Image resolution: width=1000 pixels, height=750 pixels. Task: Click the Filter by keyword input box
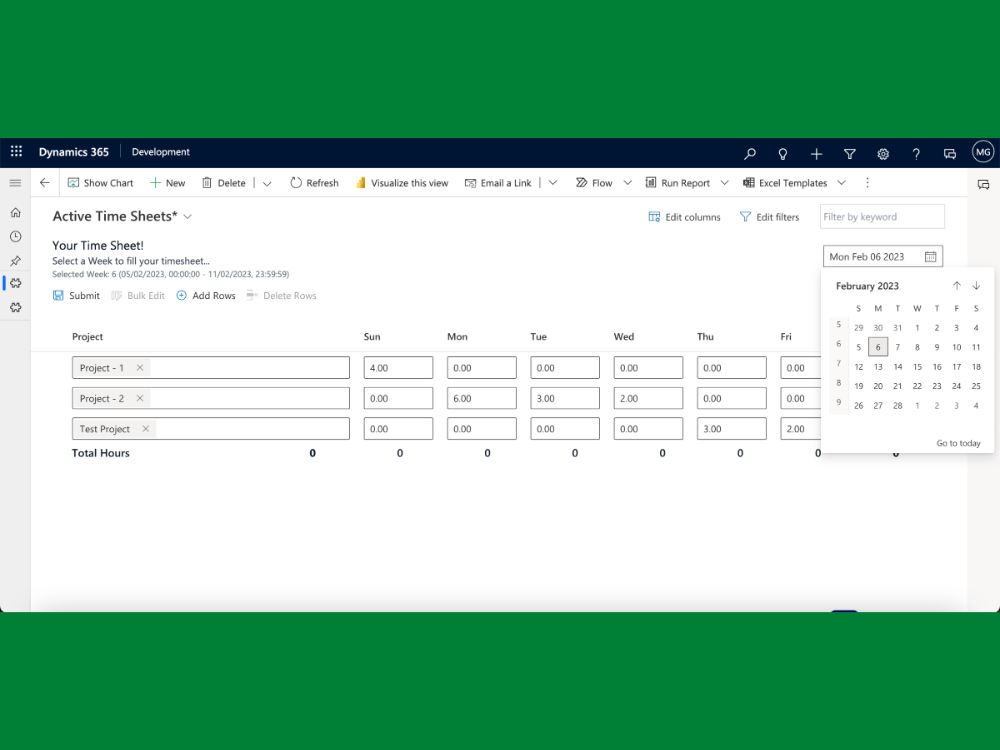(x=881, y=216)
